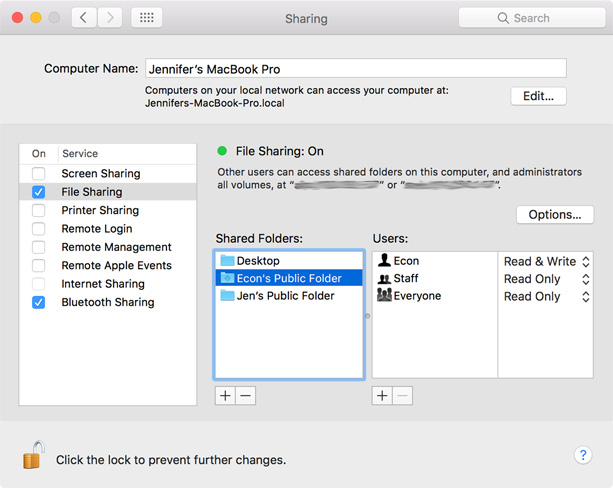Click Jennifers-MacBook-Pro.local address text
Image resolution: width=613 pixels, height=488 pixels.
click(x=215, y=103)
